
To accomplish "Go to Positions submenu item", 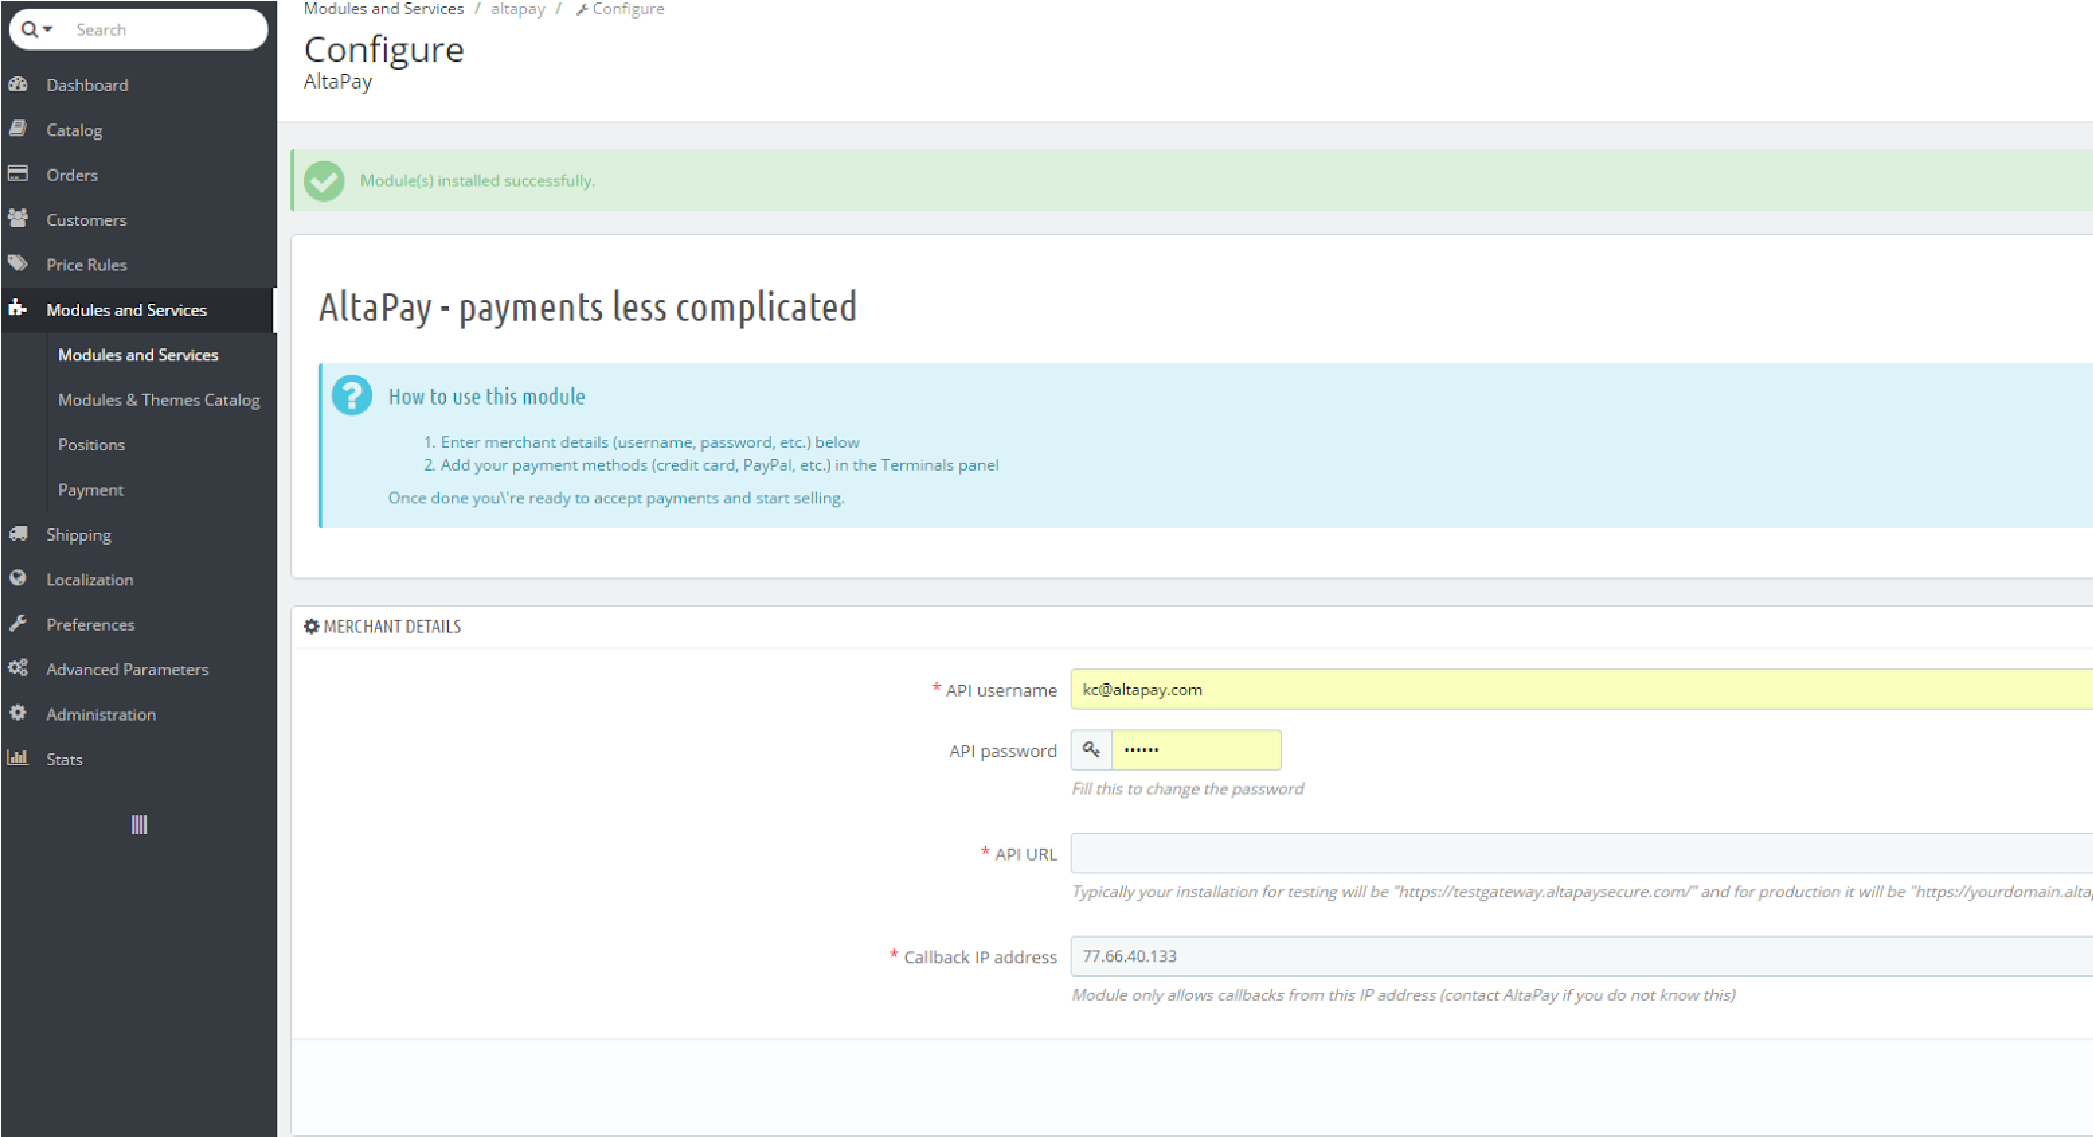I will coord(91,444).
